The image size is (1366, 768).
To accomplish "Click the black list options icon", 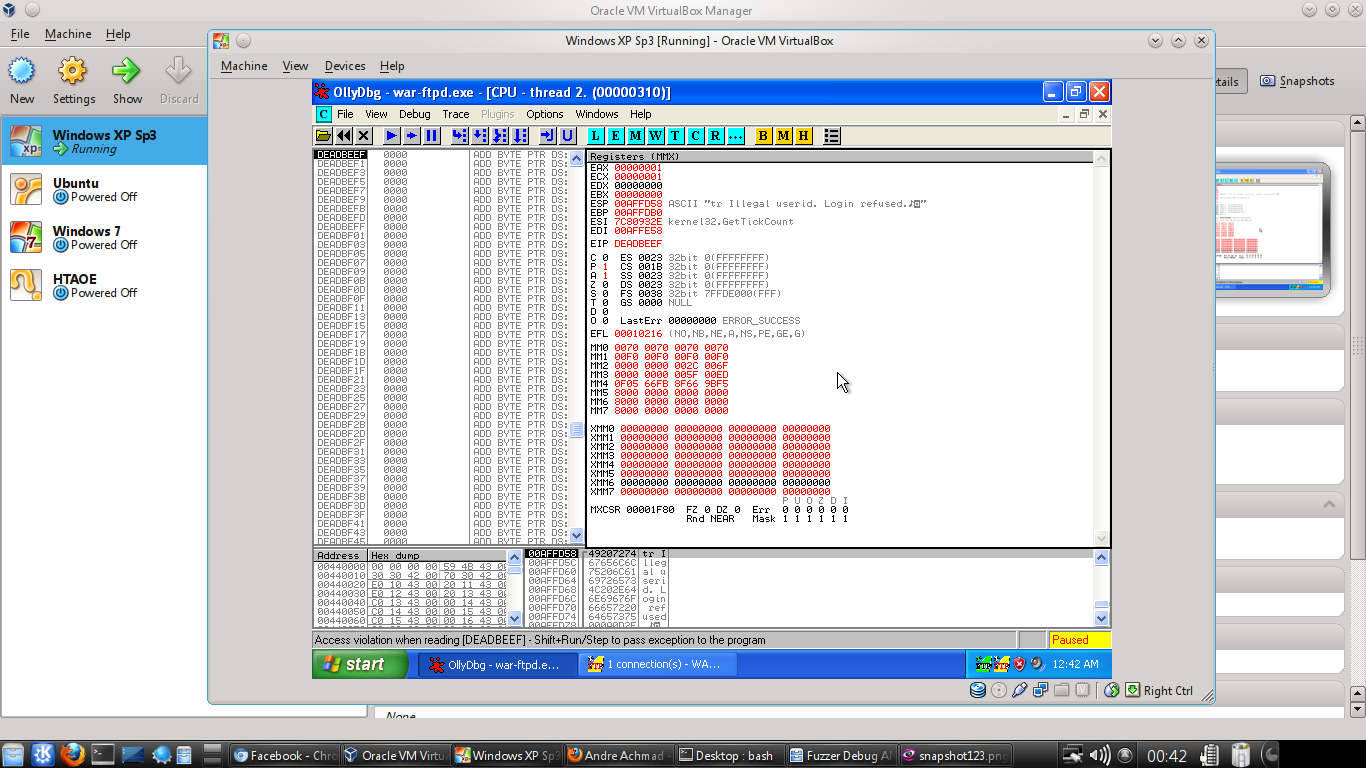I will coord(832,135).
